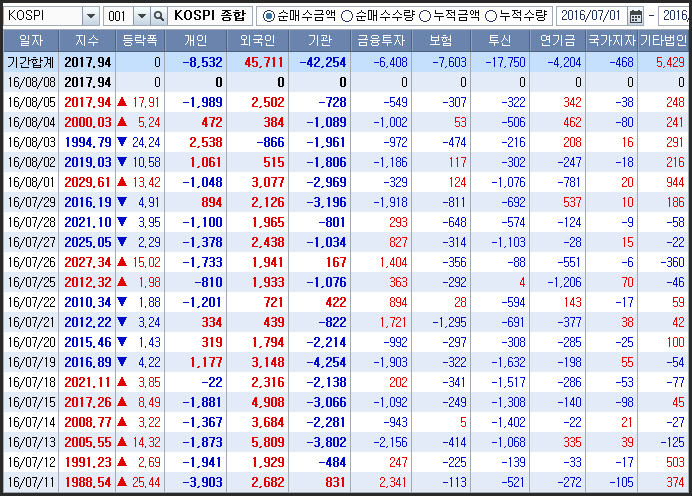Click index value 2000.03 on 16/08/04
Viewport: 692px width, 496px height.
click(x=88, y=122)
